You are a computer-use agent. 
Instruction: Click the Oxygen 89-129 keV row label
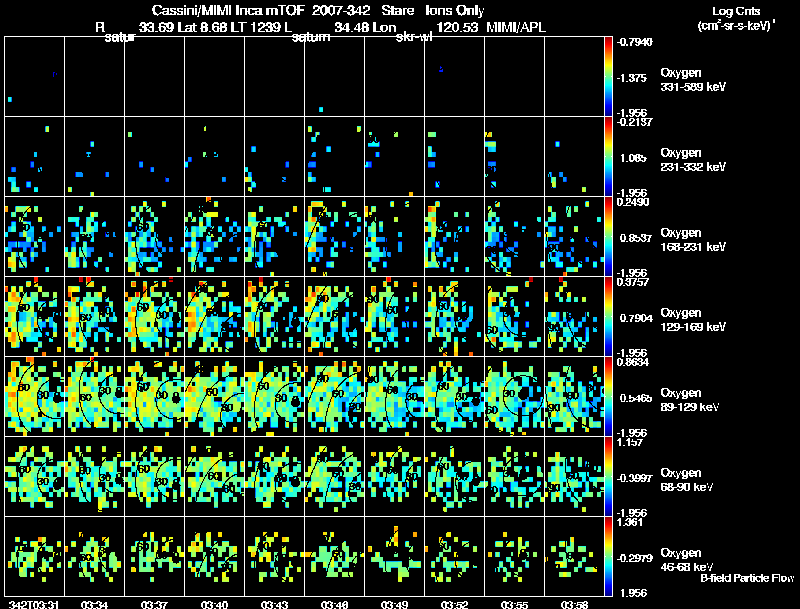tap(690, 400)
